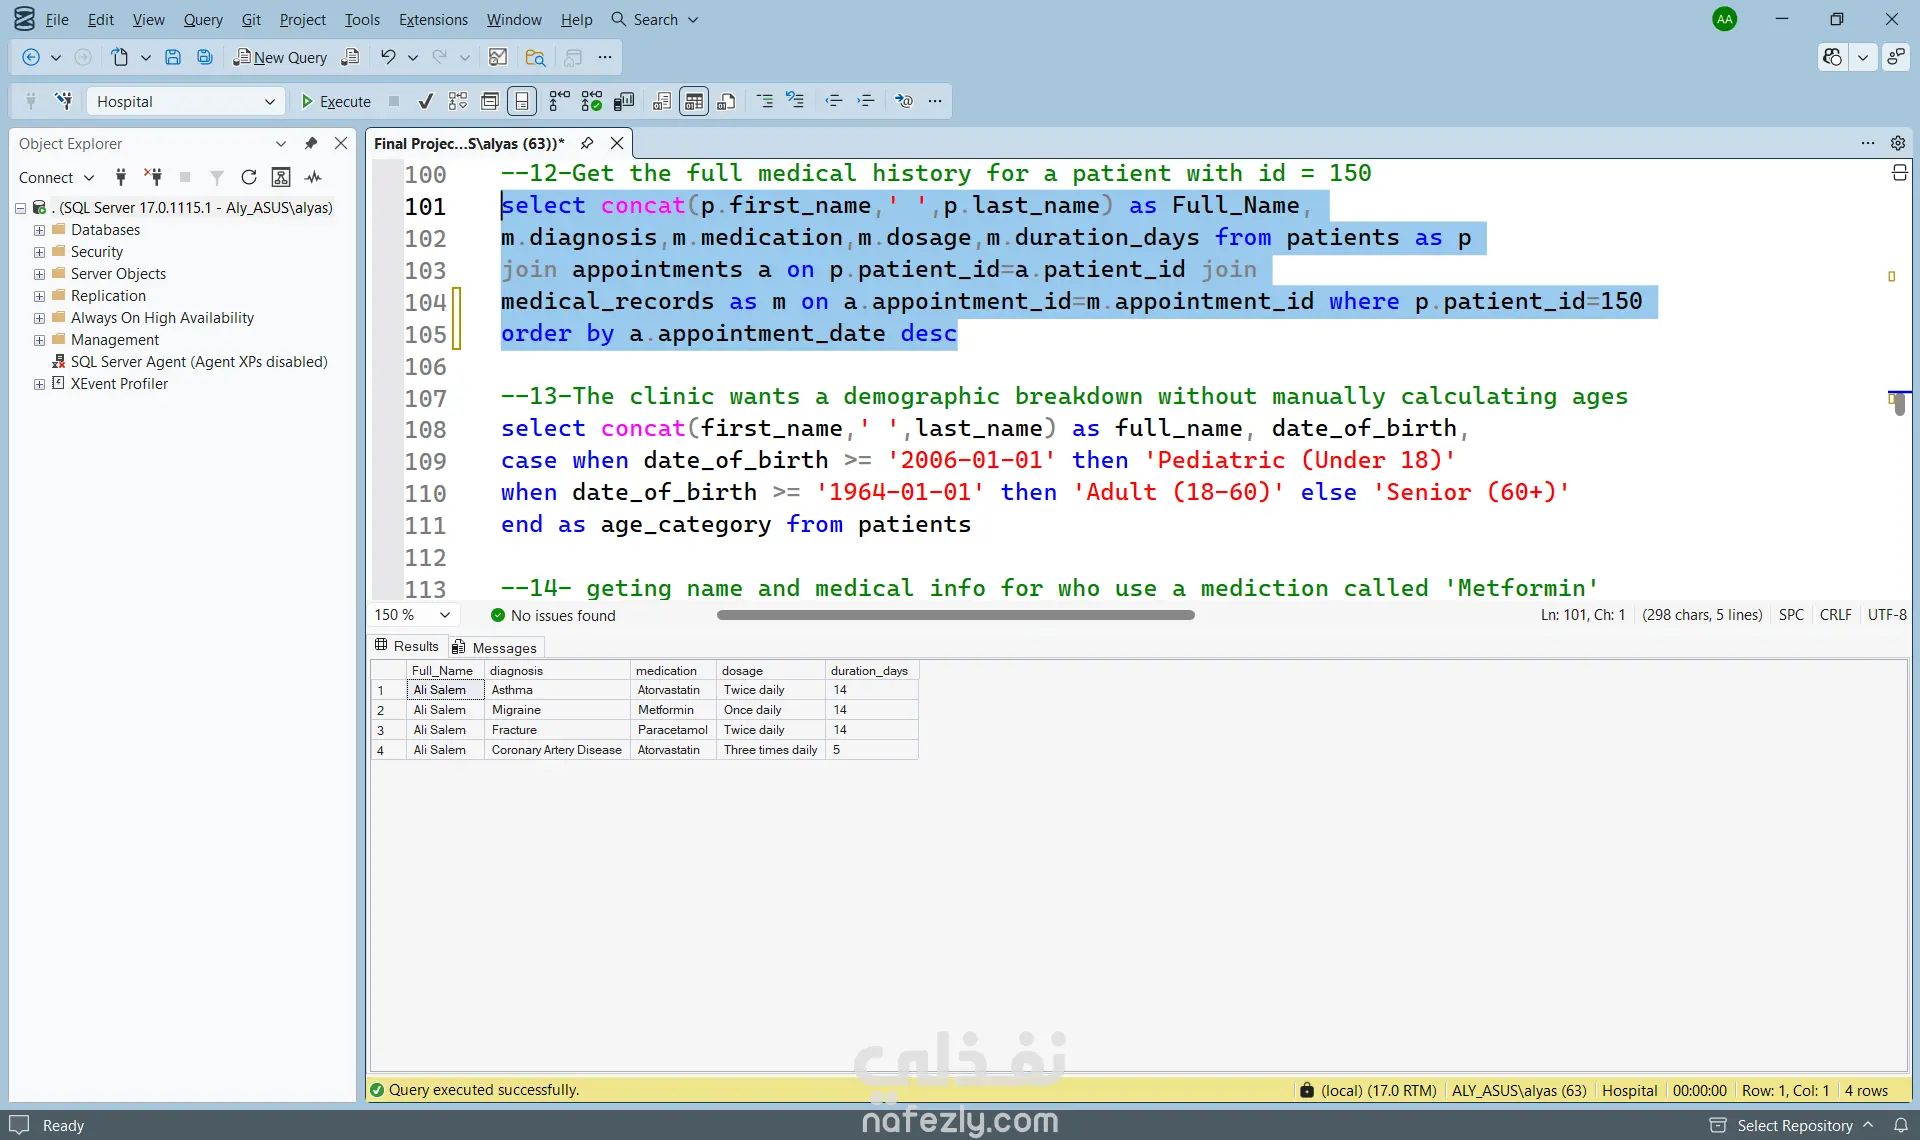Click the Change Connection plug icon
1920x1140 pixels.
(x=63, y=101)
